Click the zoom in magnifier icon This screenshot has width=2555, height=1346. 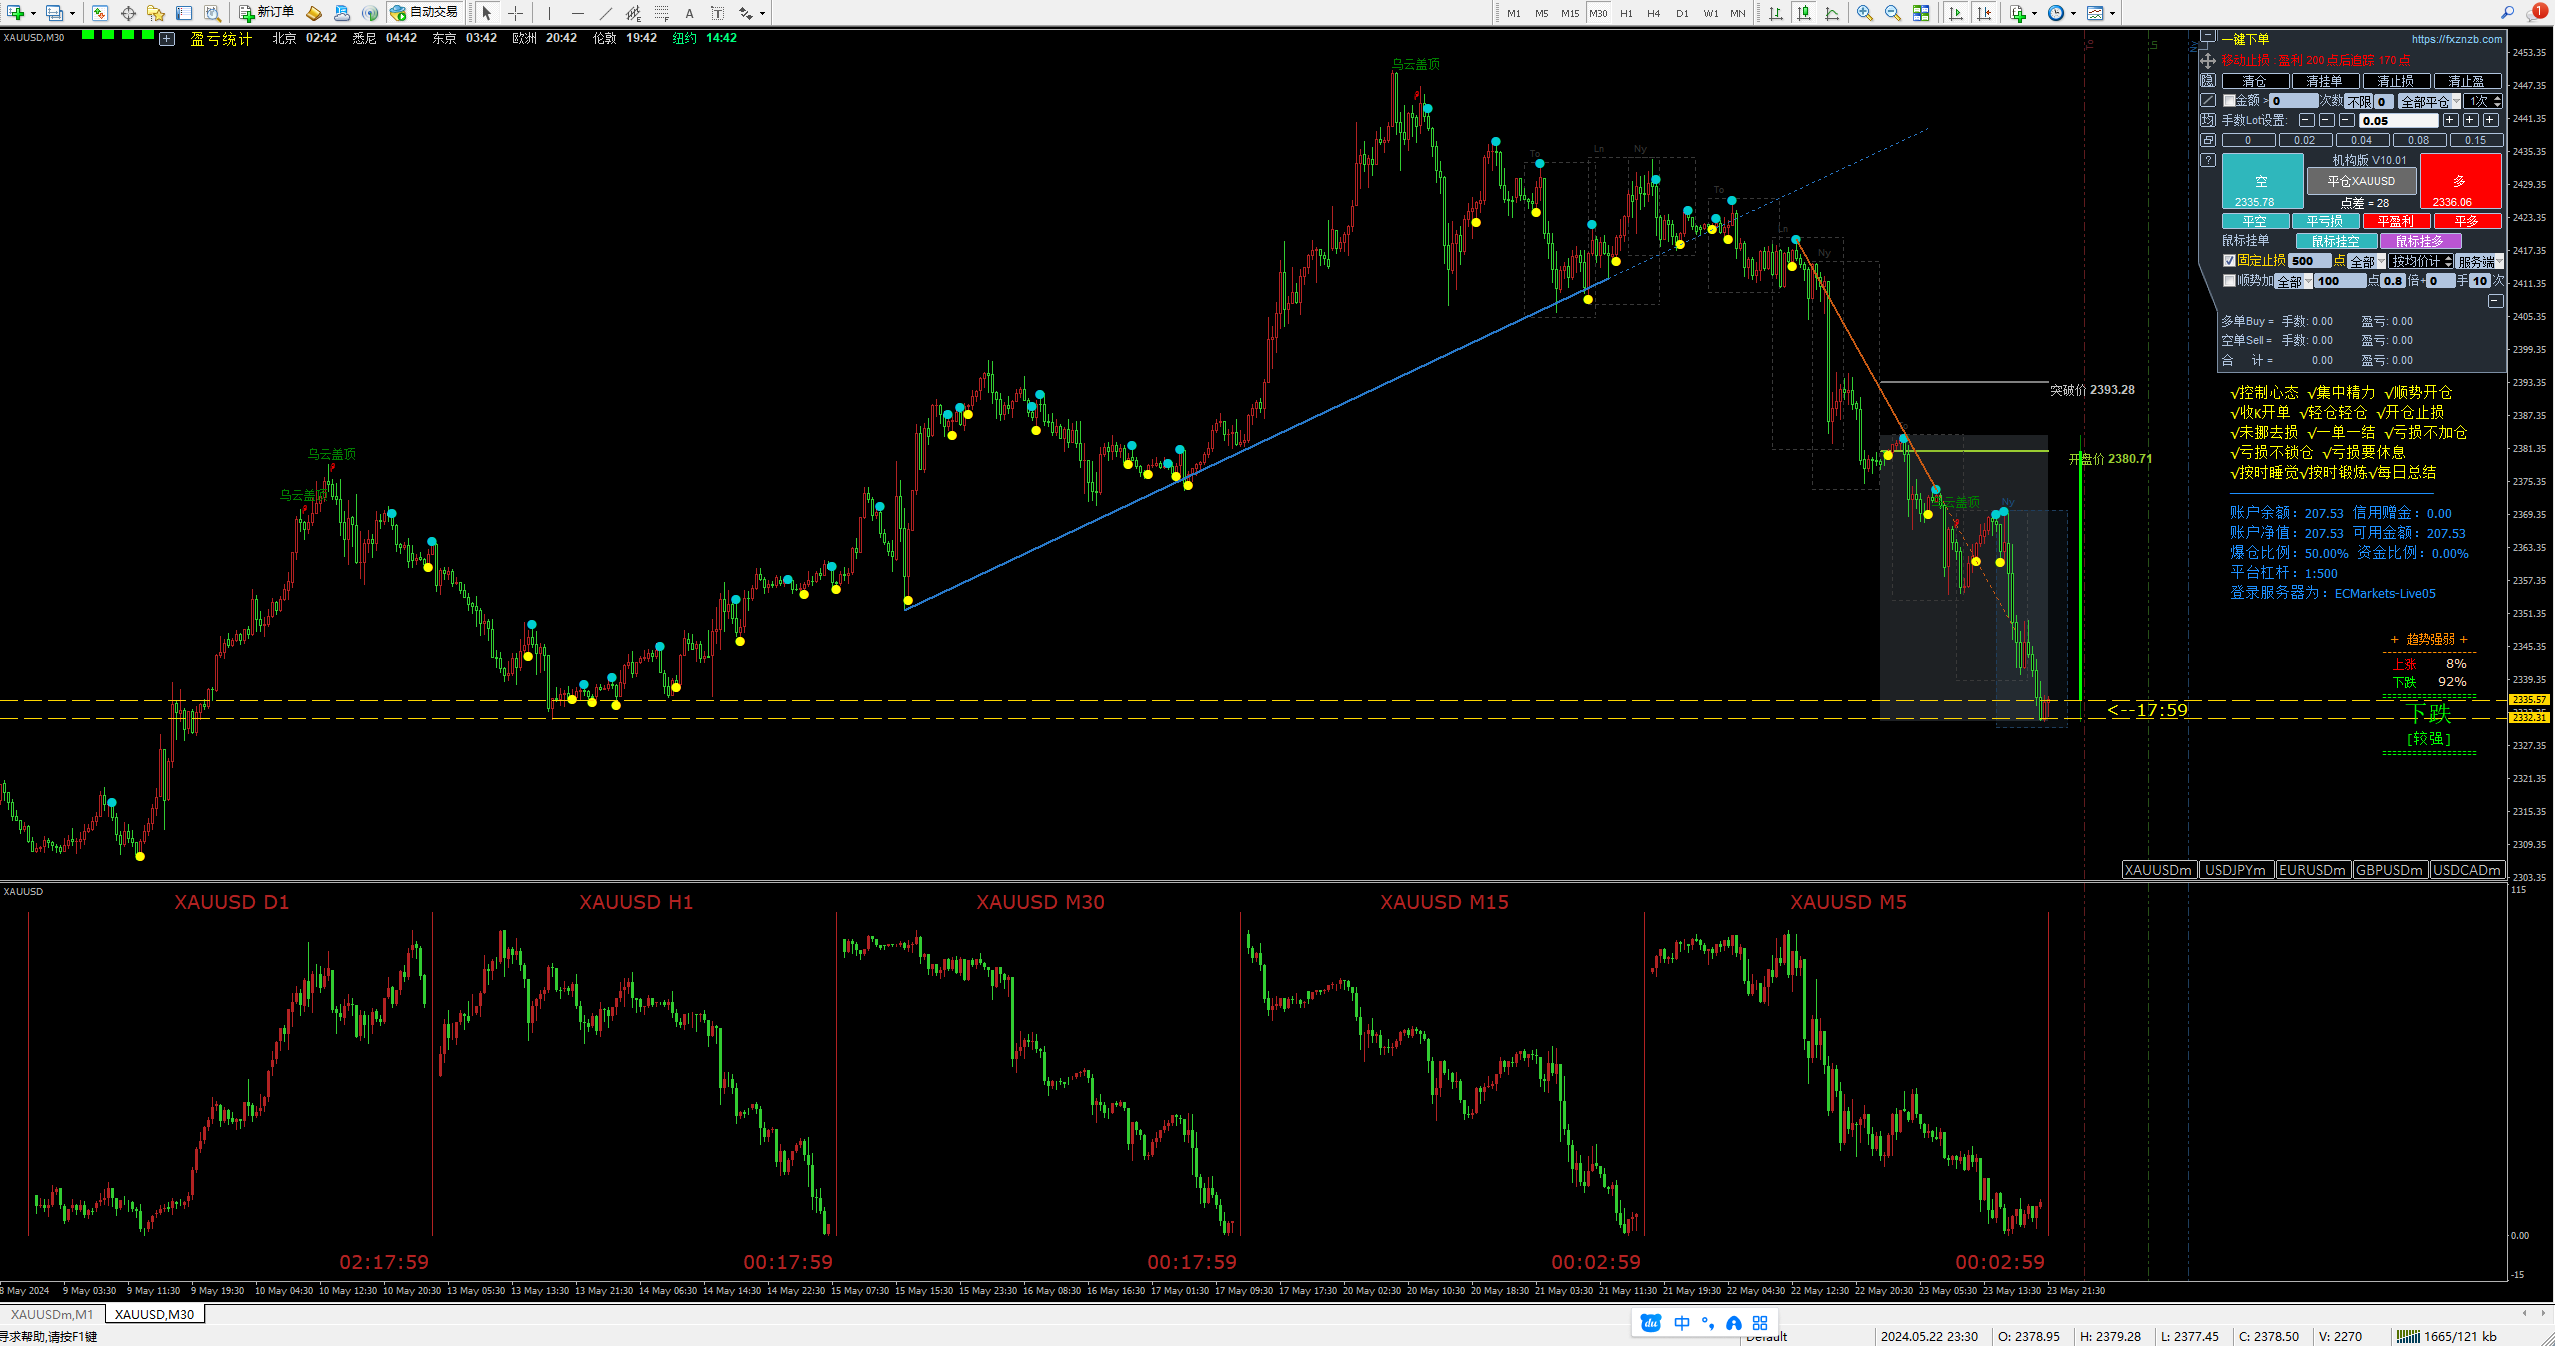click(x=1865, y=13)
